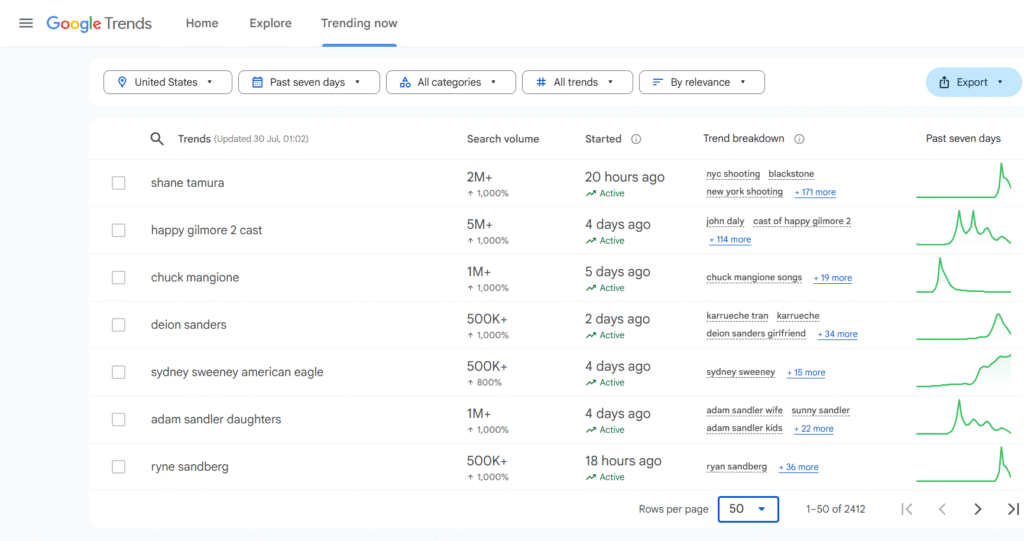Go to the previous page of results
Image resolution: width=1024 pixels, height=541 pixels.
pyautogui.click(x=942, y=509)
